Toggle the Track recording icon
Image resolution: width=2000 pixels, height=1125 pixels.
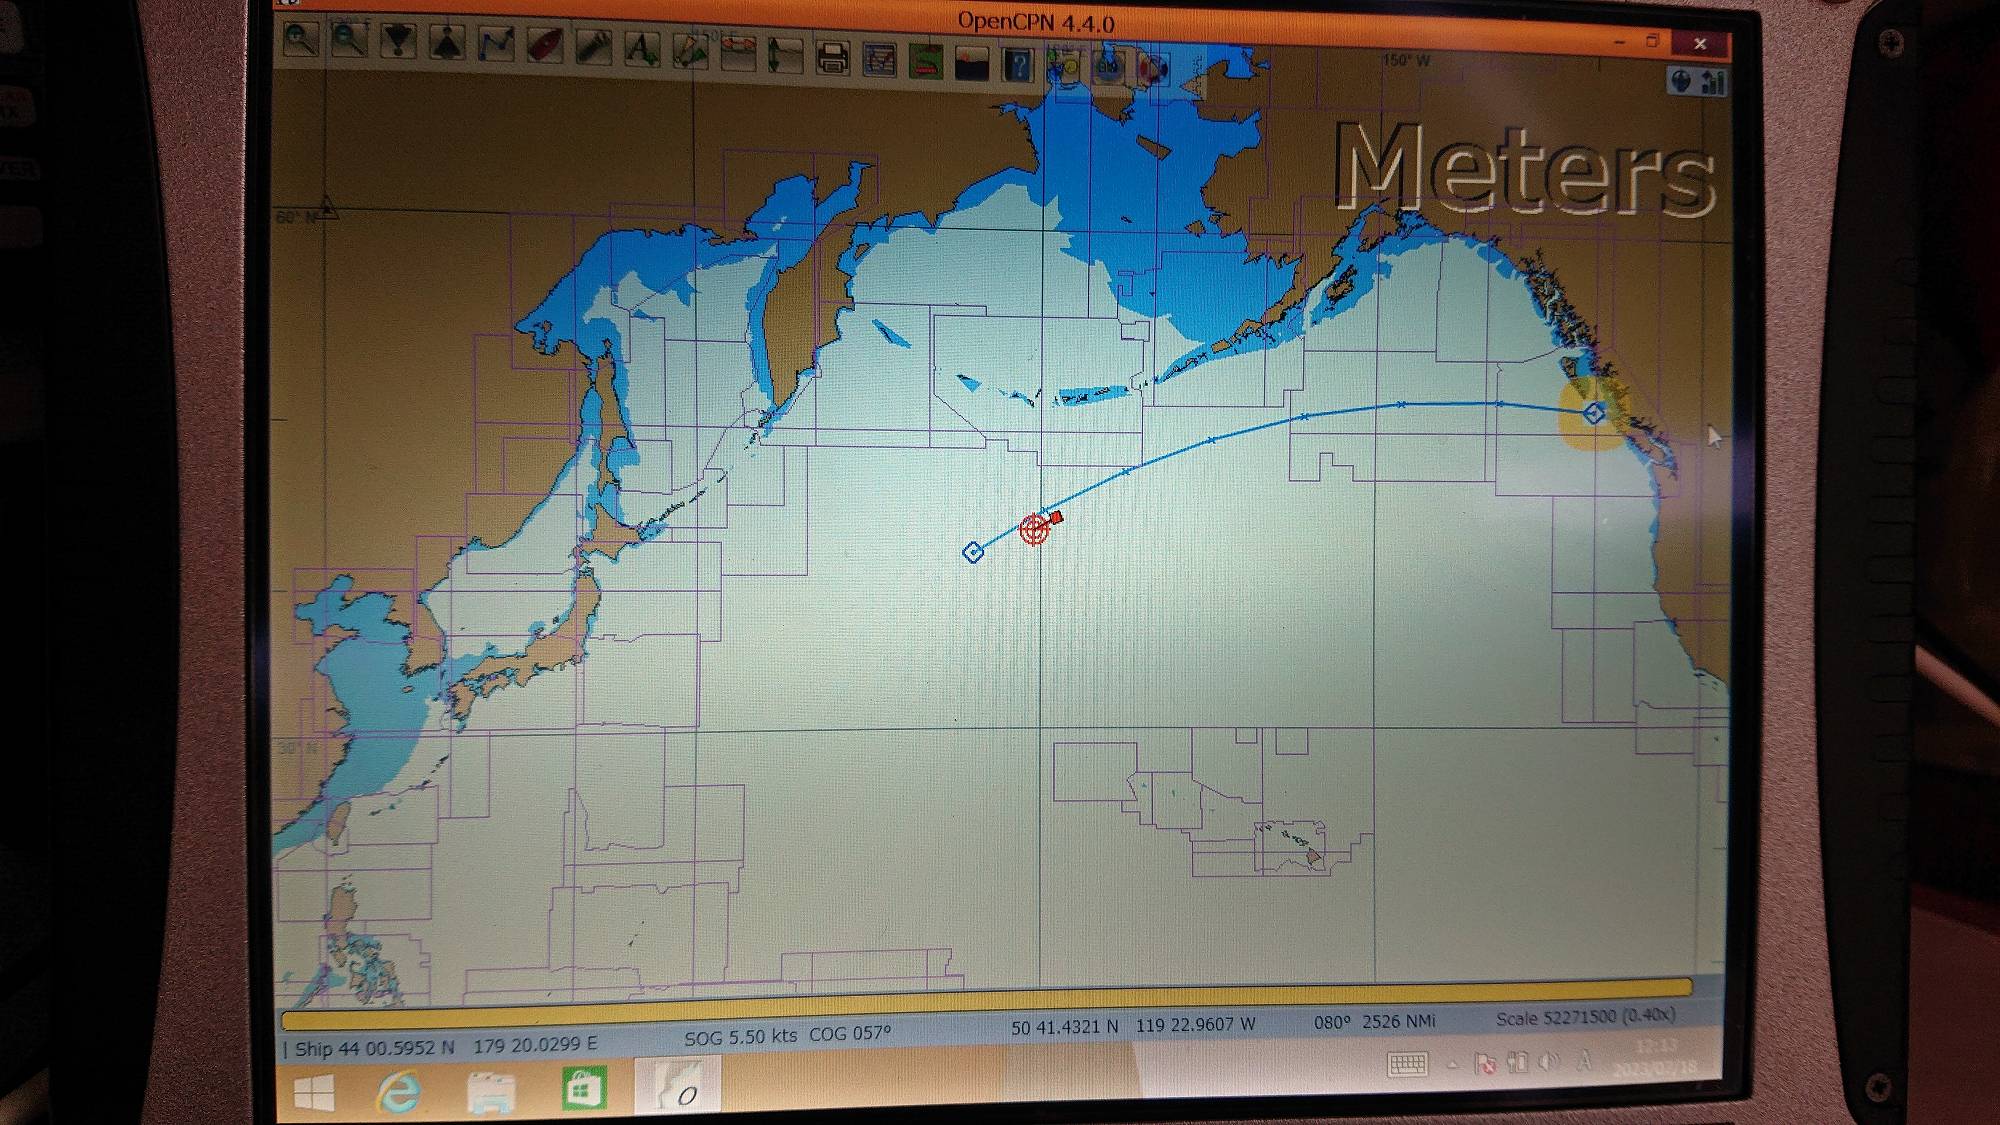click(x=926, y=61)
